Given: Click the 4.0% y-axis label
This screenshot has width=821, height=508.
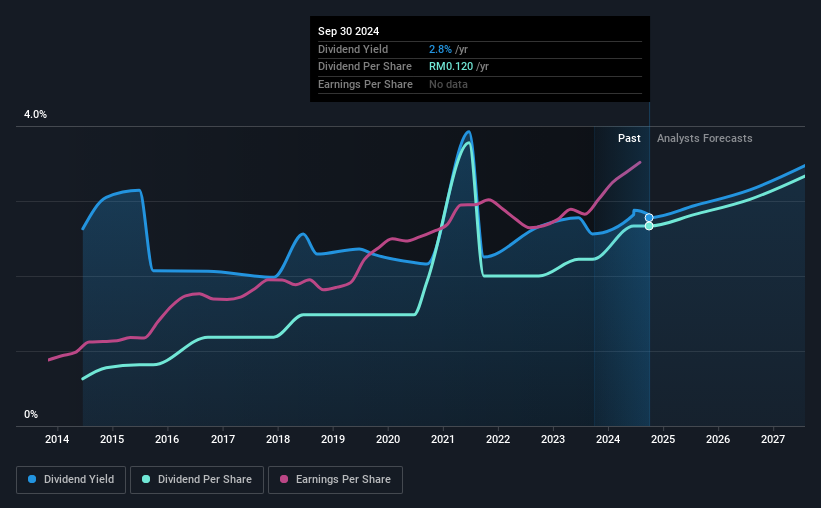Looking at the screenshot, I should pos(35,115).
